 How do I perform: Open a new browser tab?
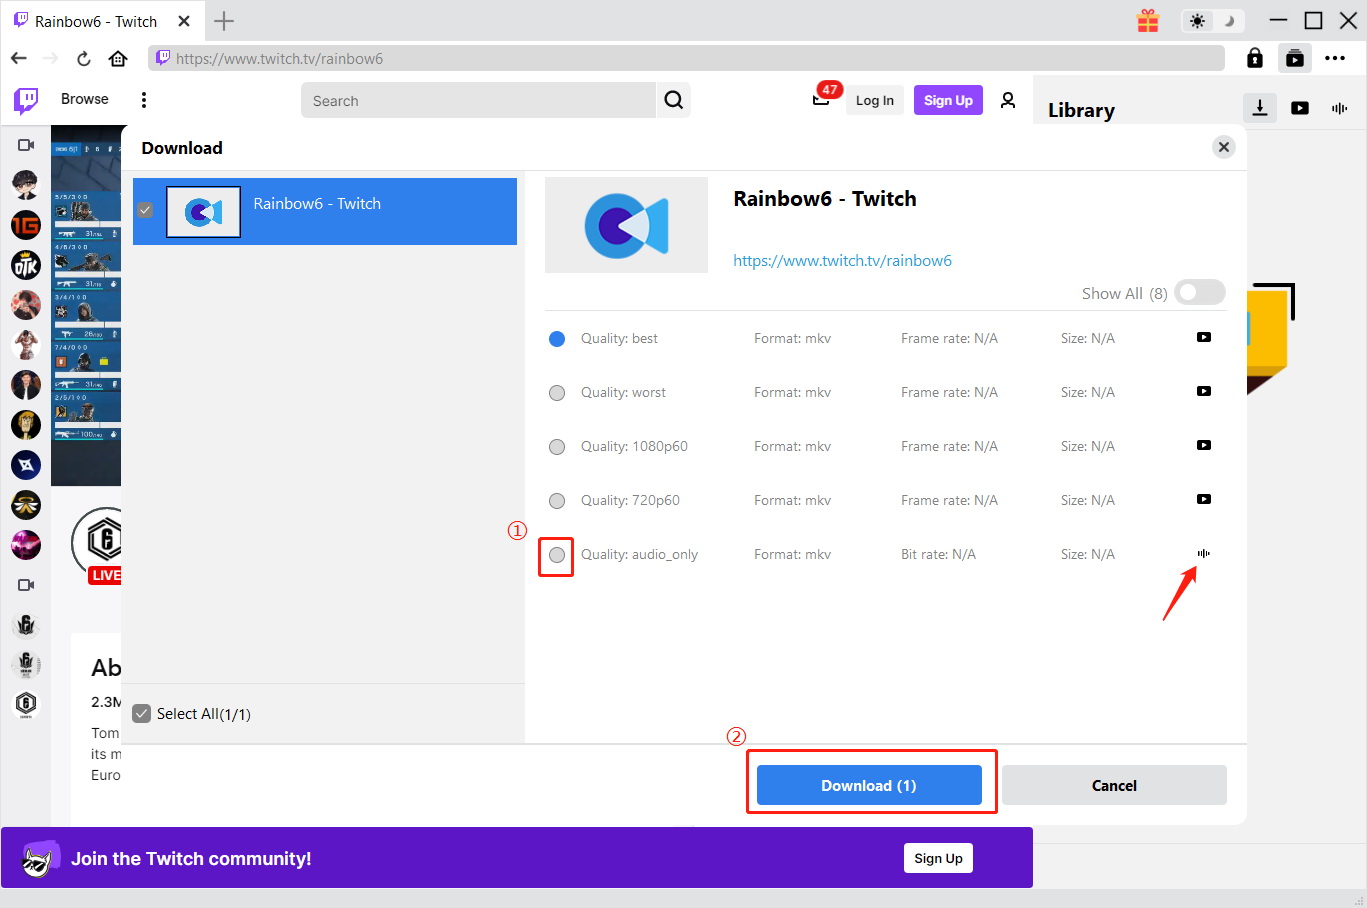[x=224, y=21]
